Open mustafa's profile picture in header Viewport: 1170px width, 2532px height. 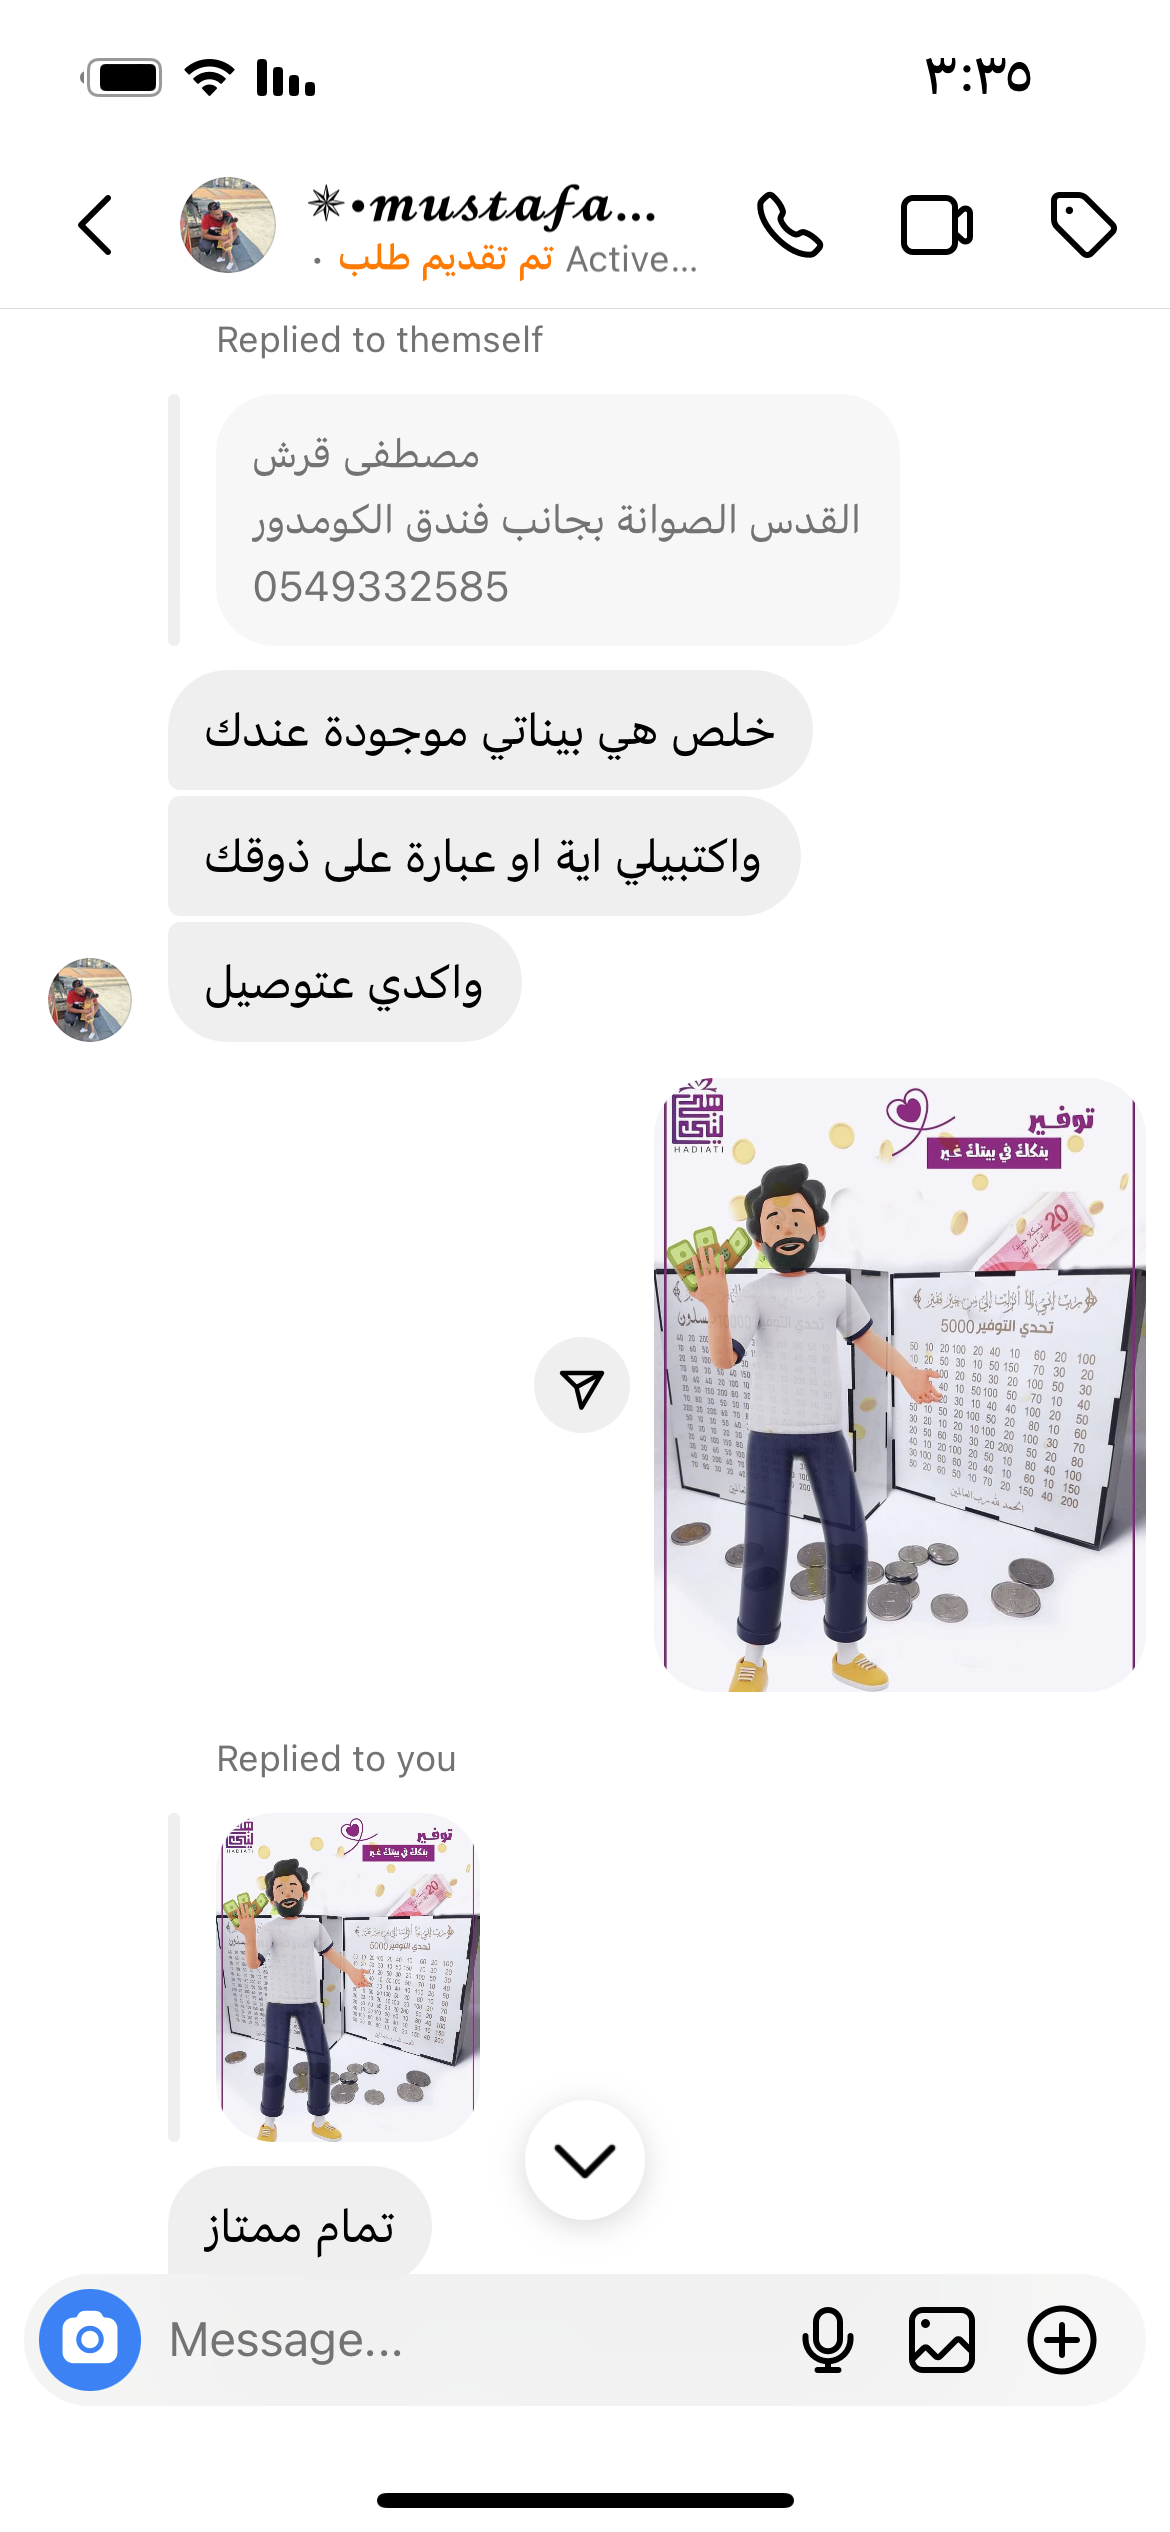(228, 225)
